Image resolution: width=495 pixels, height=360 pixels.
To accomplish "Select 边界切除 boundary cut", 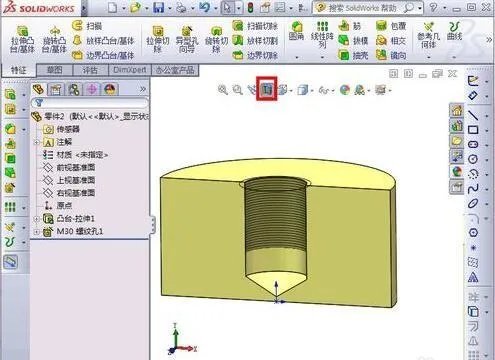I will pos(255,55).
